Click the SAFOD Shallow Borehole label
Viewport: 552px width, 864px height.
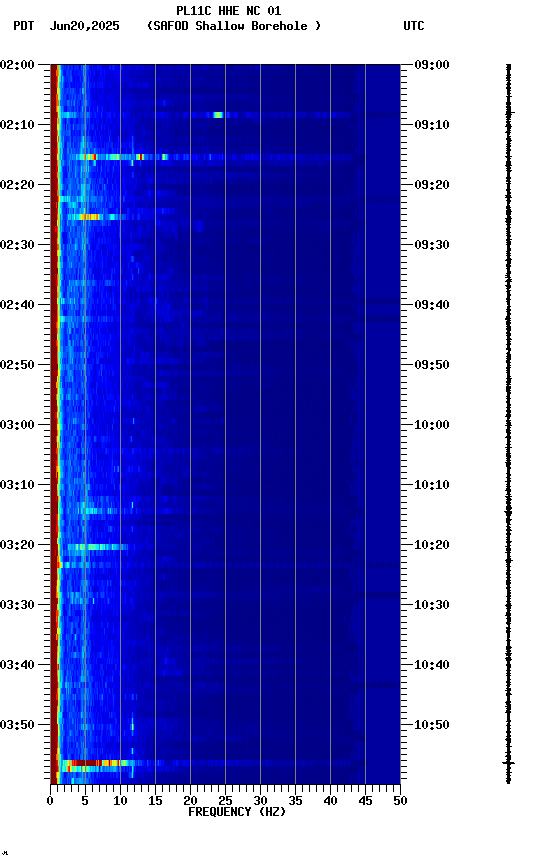tap(234, 26)
